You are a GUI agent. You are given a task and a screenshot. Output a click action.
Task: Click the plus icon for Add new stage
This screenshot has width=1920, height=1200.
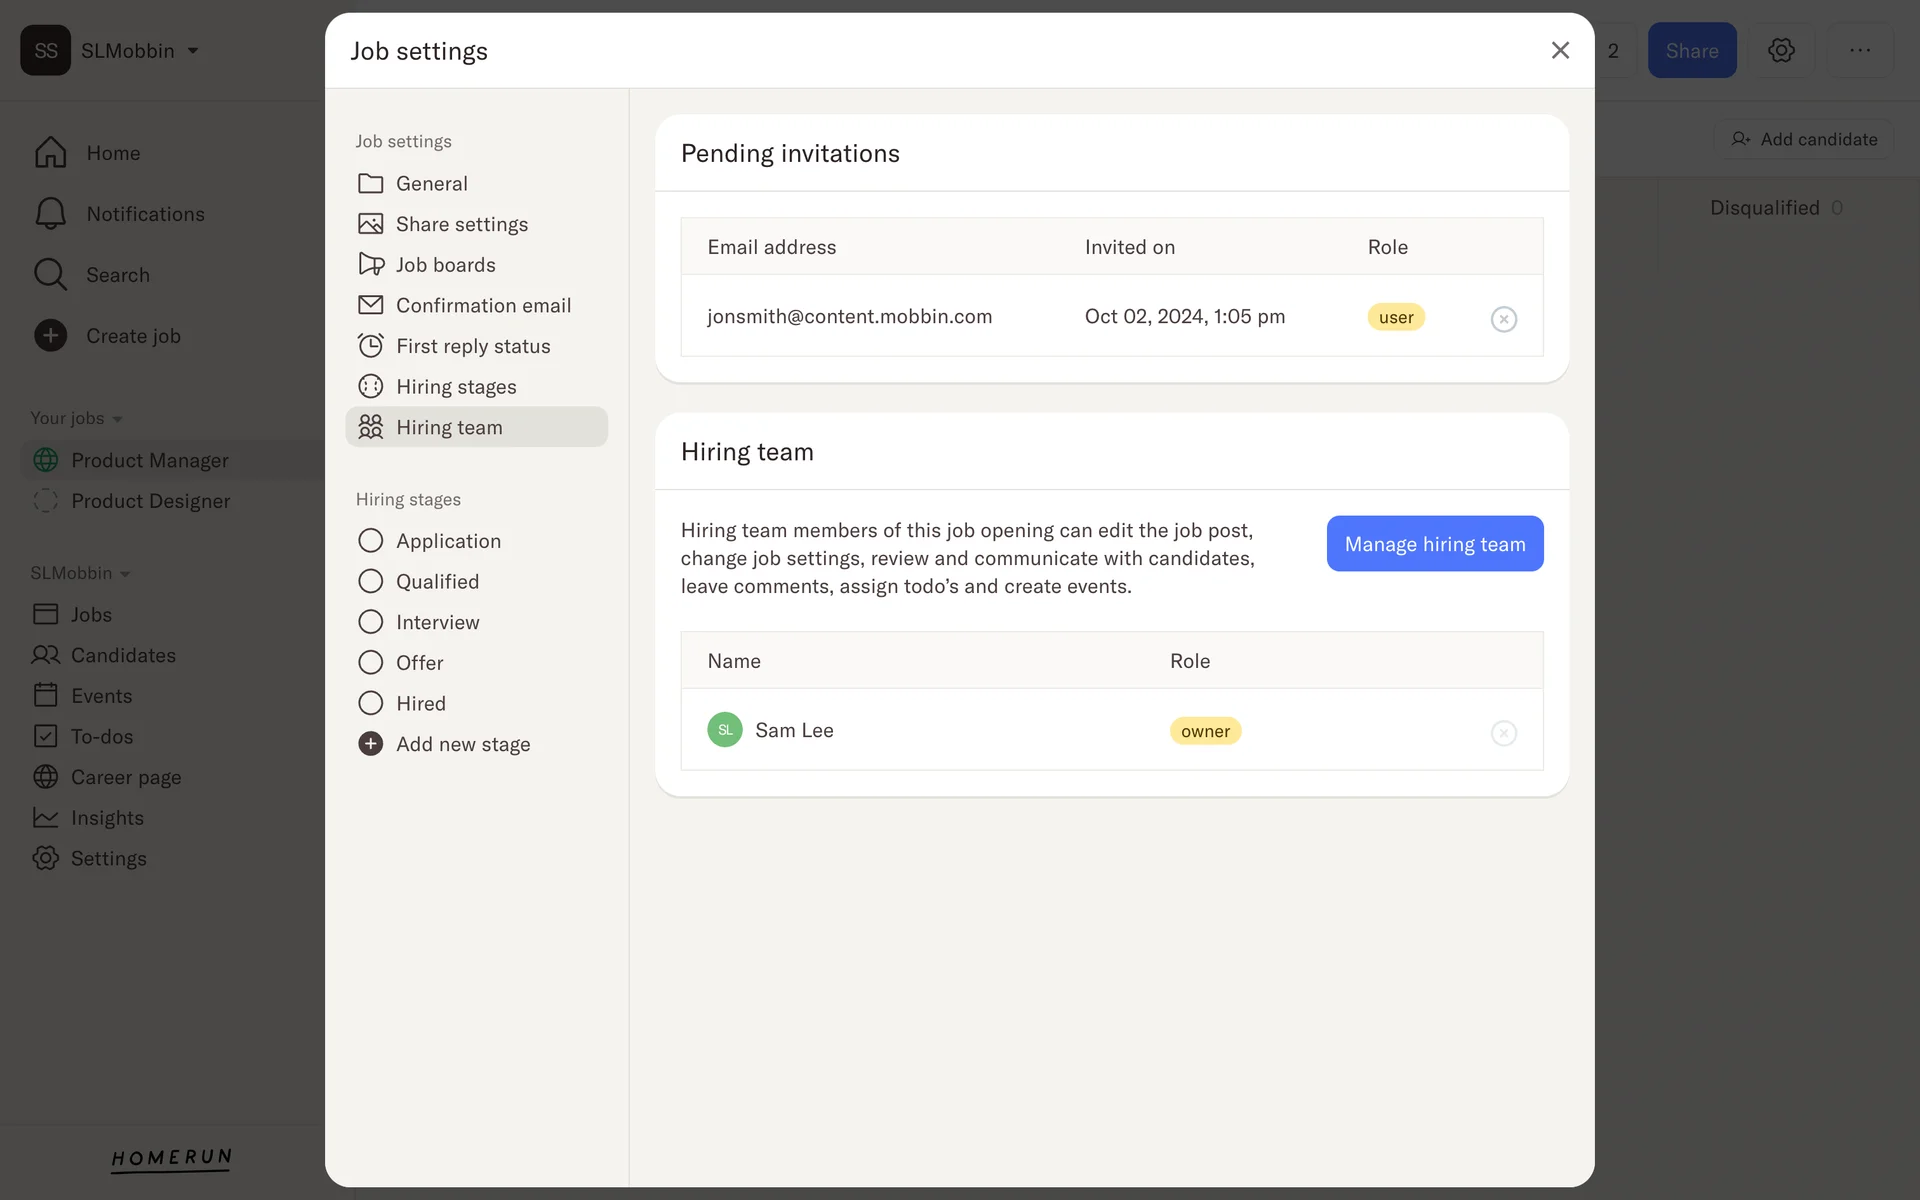pos(370,744)
